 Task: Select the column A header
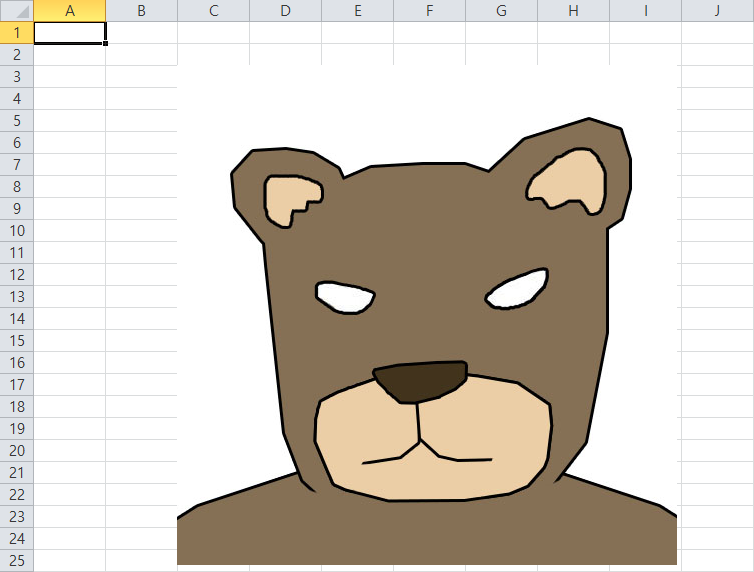(x=70, y=11)
